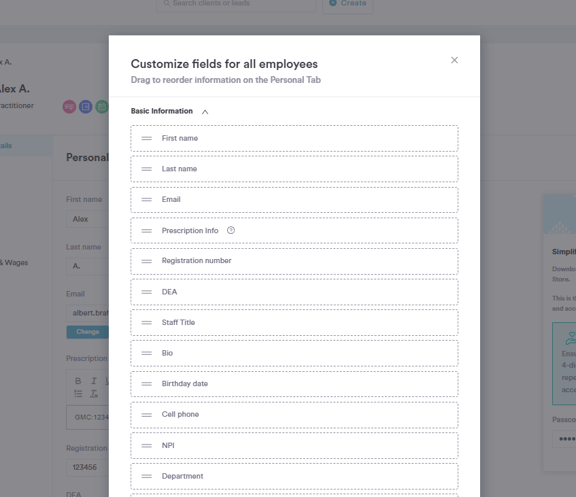Open the Wages sidebar item
The height and width of the screenshot is (497, 576).
tap(15, 263)
